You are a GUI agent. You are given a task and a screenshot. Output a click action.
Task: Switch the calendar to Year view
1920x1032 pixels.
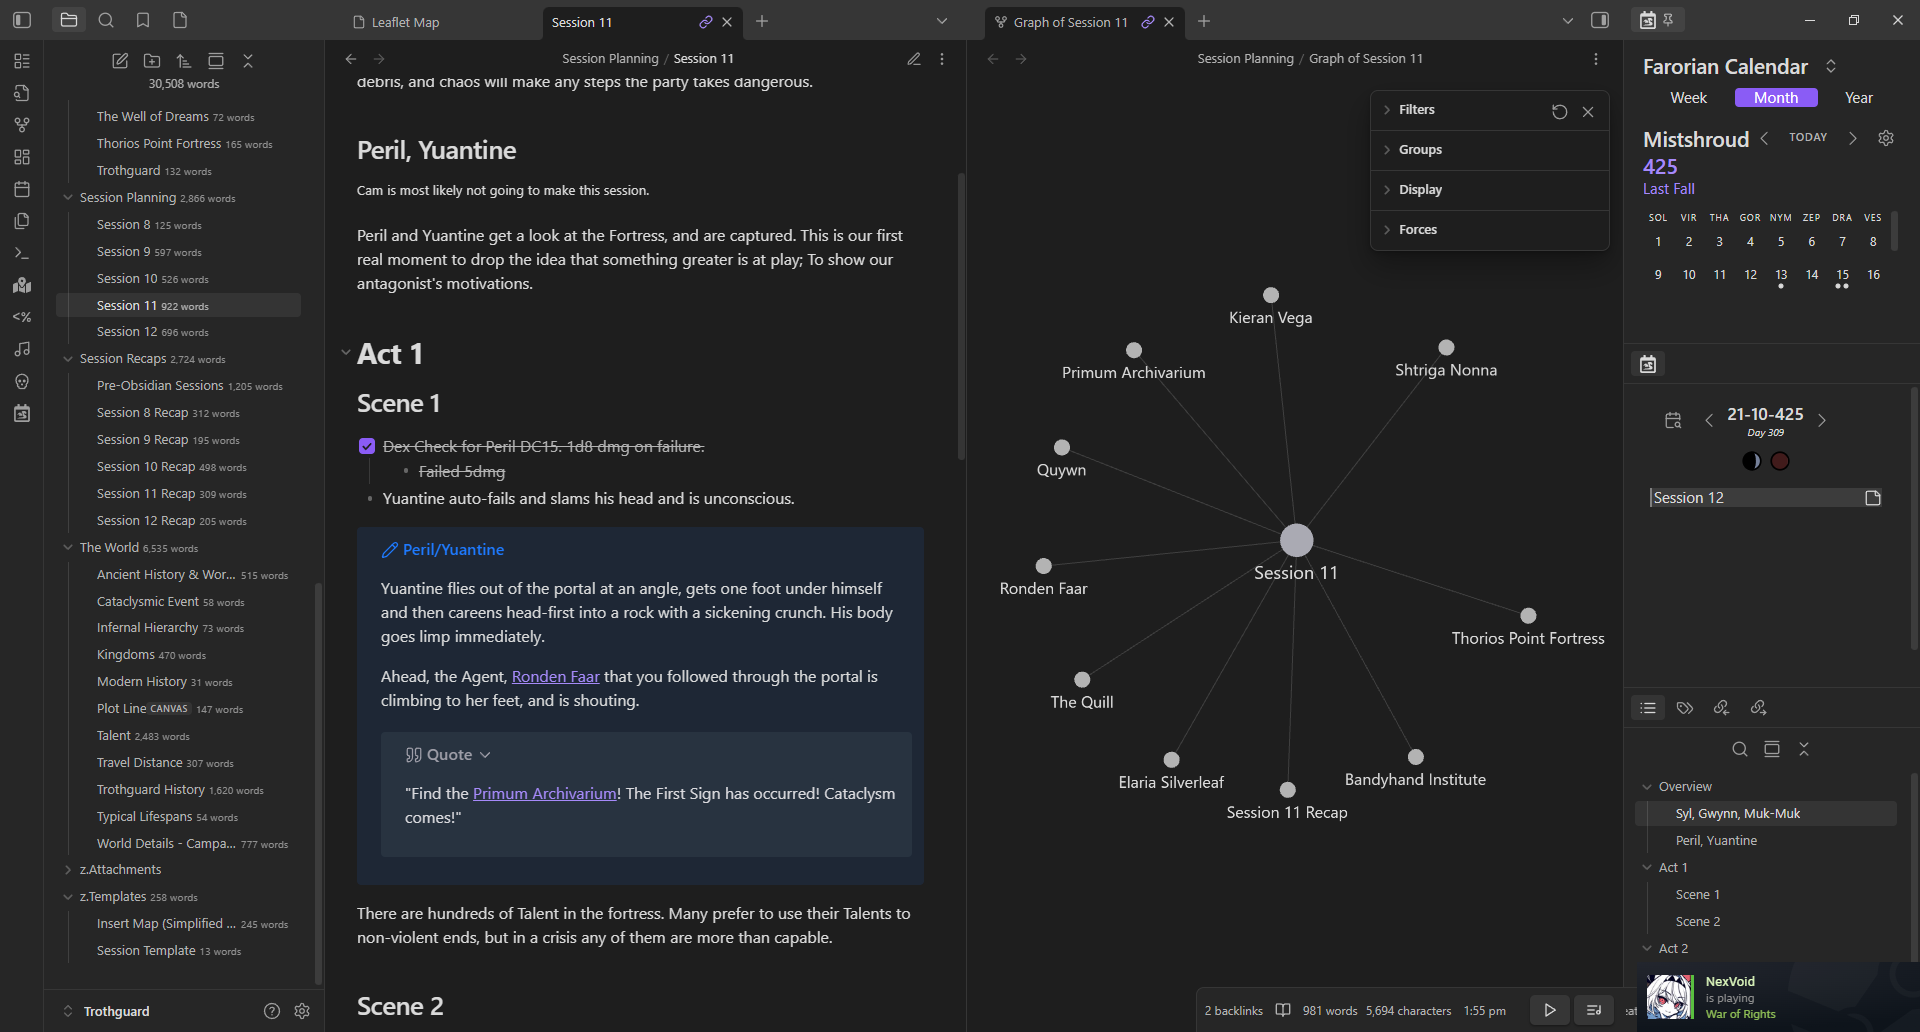tap(1858, 97)
